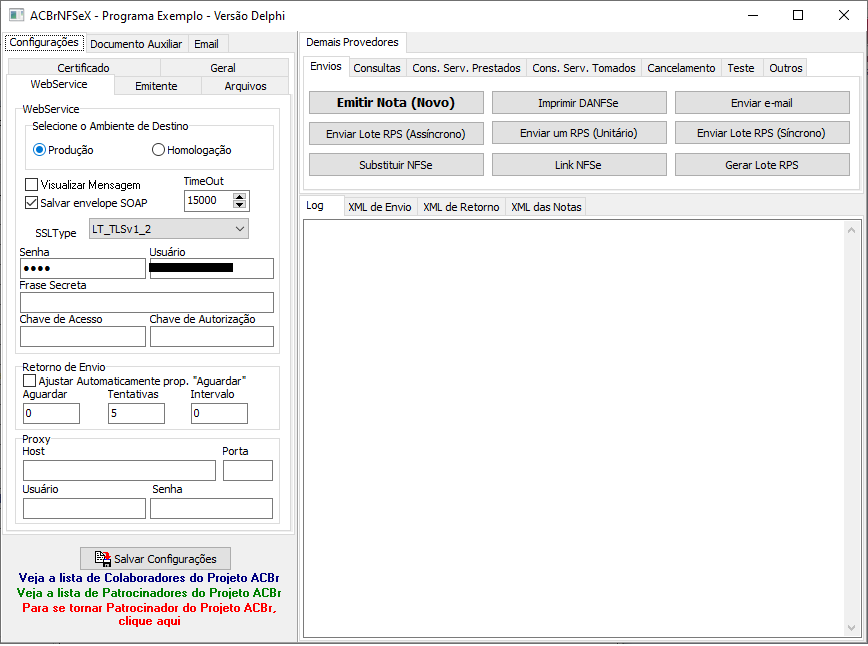Open the Documento Auxiliar tab
The width and height of the screenshot is (868, 646).
[136, 44]
